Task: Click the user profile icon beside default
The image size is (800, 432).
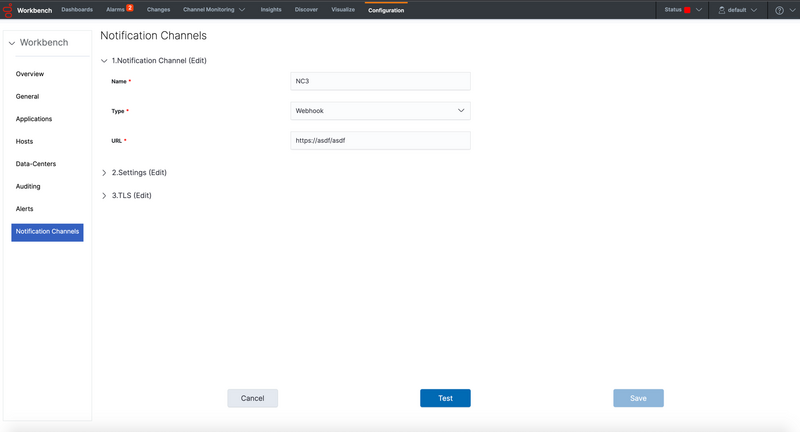Action: (x=722, y=10)
